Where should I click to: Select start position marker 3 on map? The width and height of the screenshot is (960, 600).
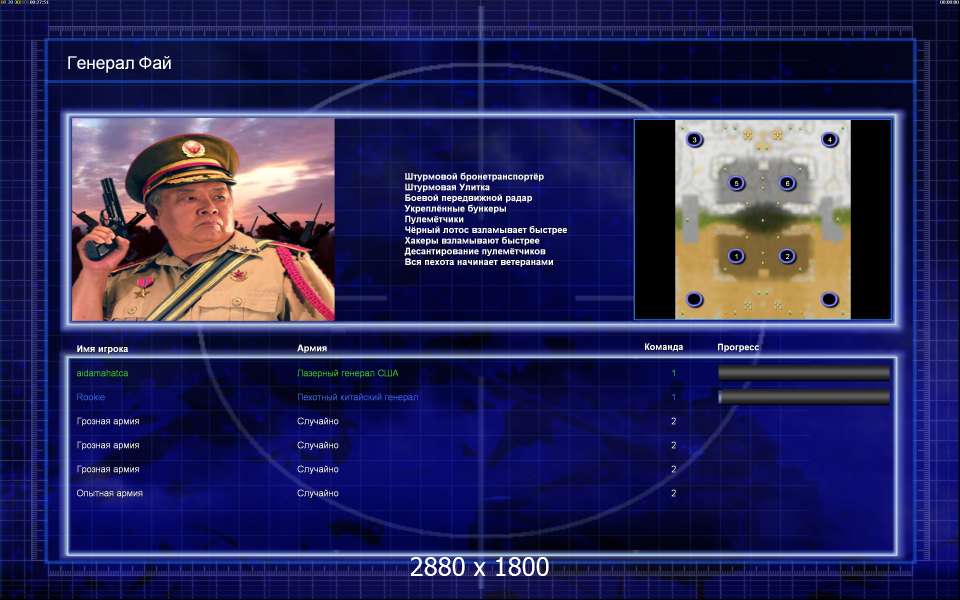pyautogui.click(x=694, y=140)
